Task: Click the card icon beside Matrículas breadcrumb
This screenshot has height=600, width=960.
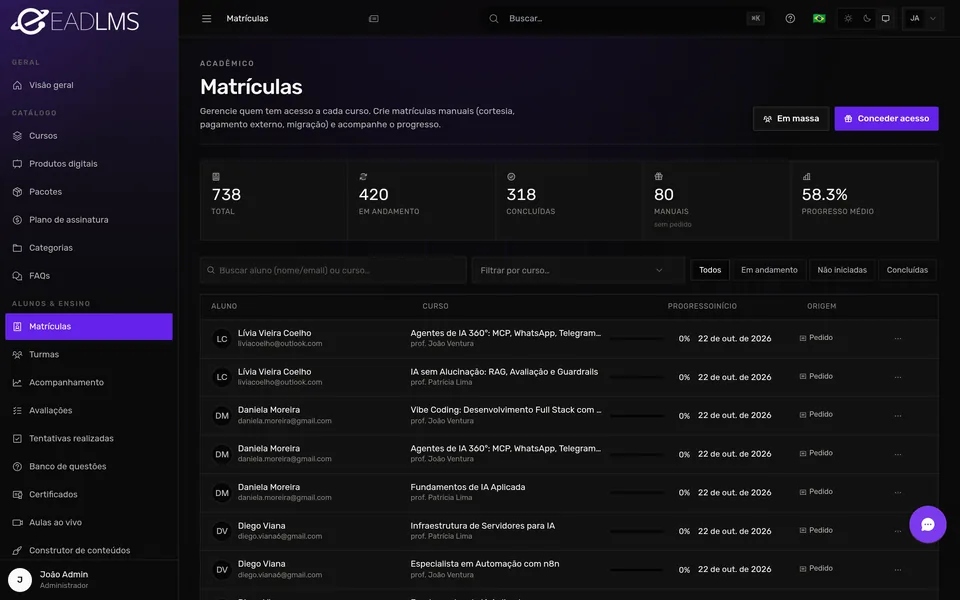Action: [x=373, y=18]
